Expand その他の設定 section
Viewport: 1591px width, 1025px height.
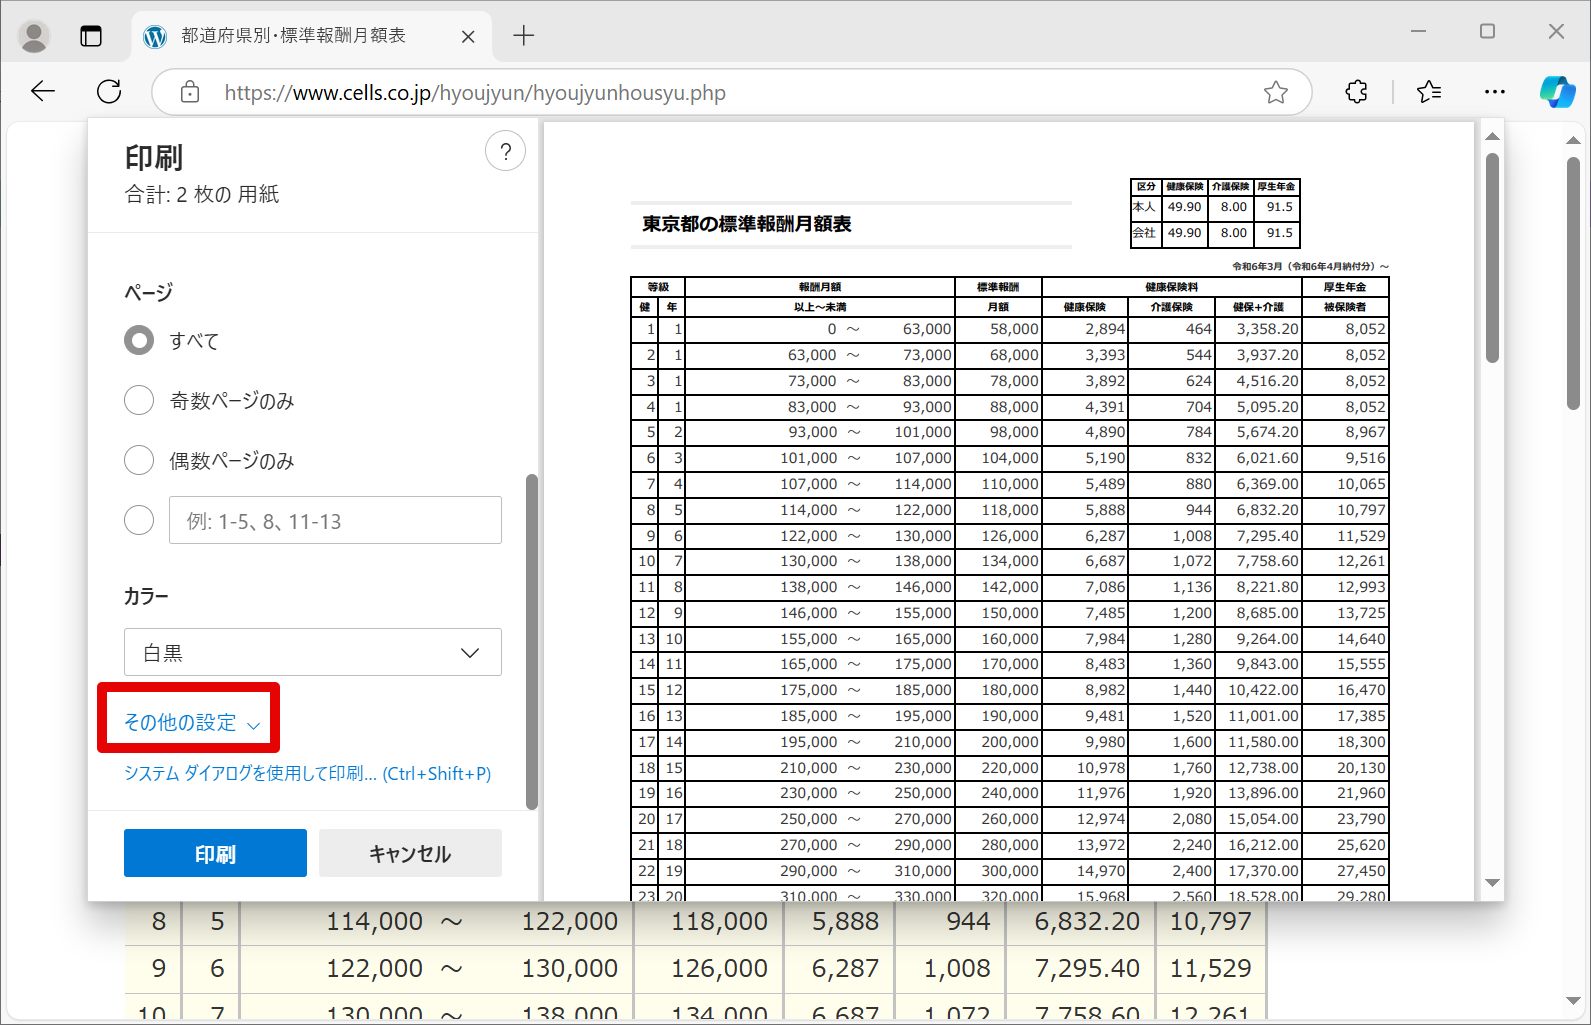tap(191, 722)
